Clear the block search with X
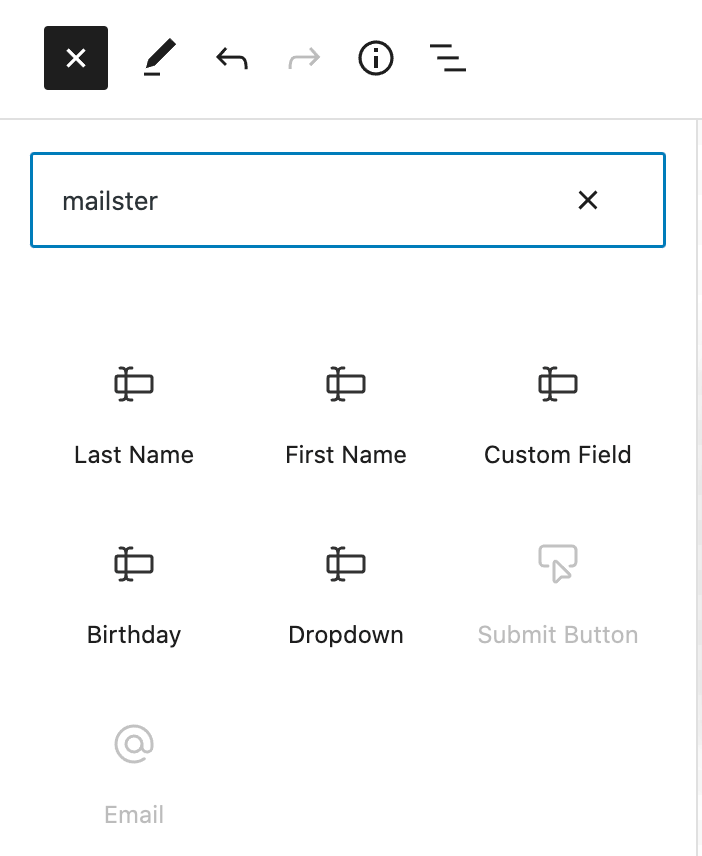The height and width of the screenshot is (856, 702). point(588,201)
